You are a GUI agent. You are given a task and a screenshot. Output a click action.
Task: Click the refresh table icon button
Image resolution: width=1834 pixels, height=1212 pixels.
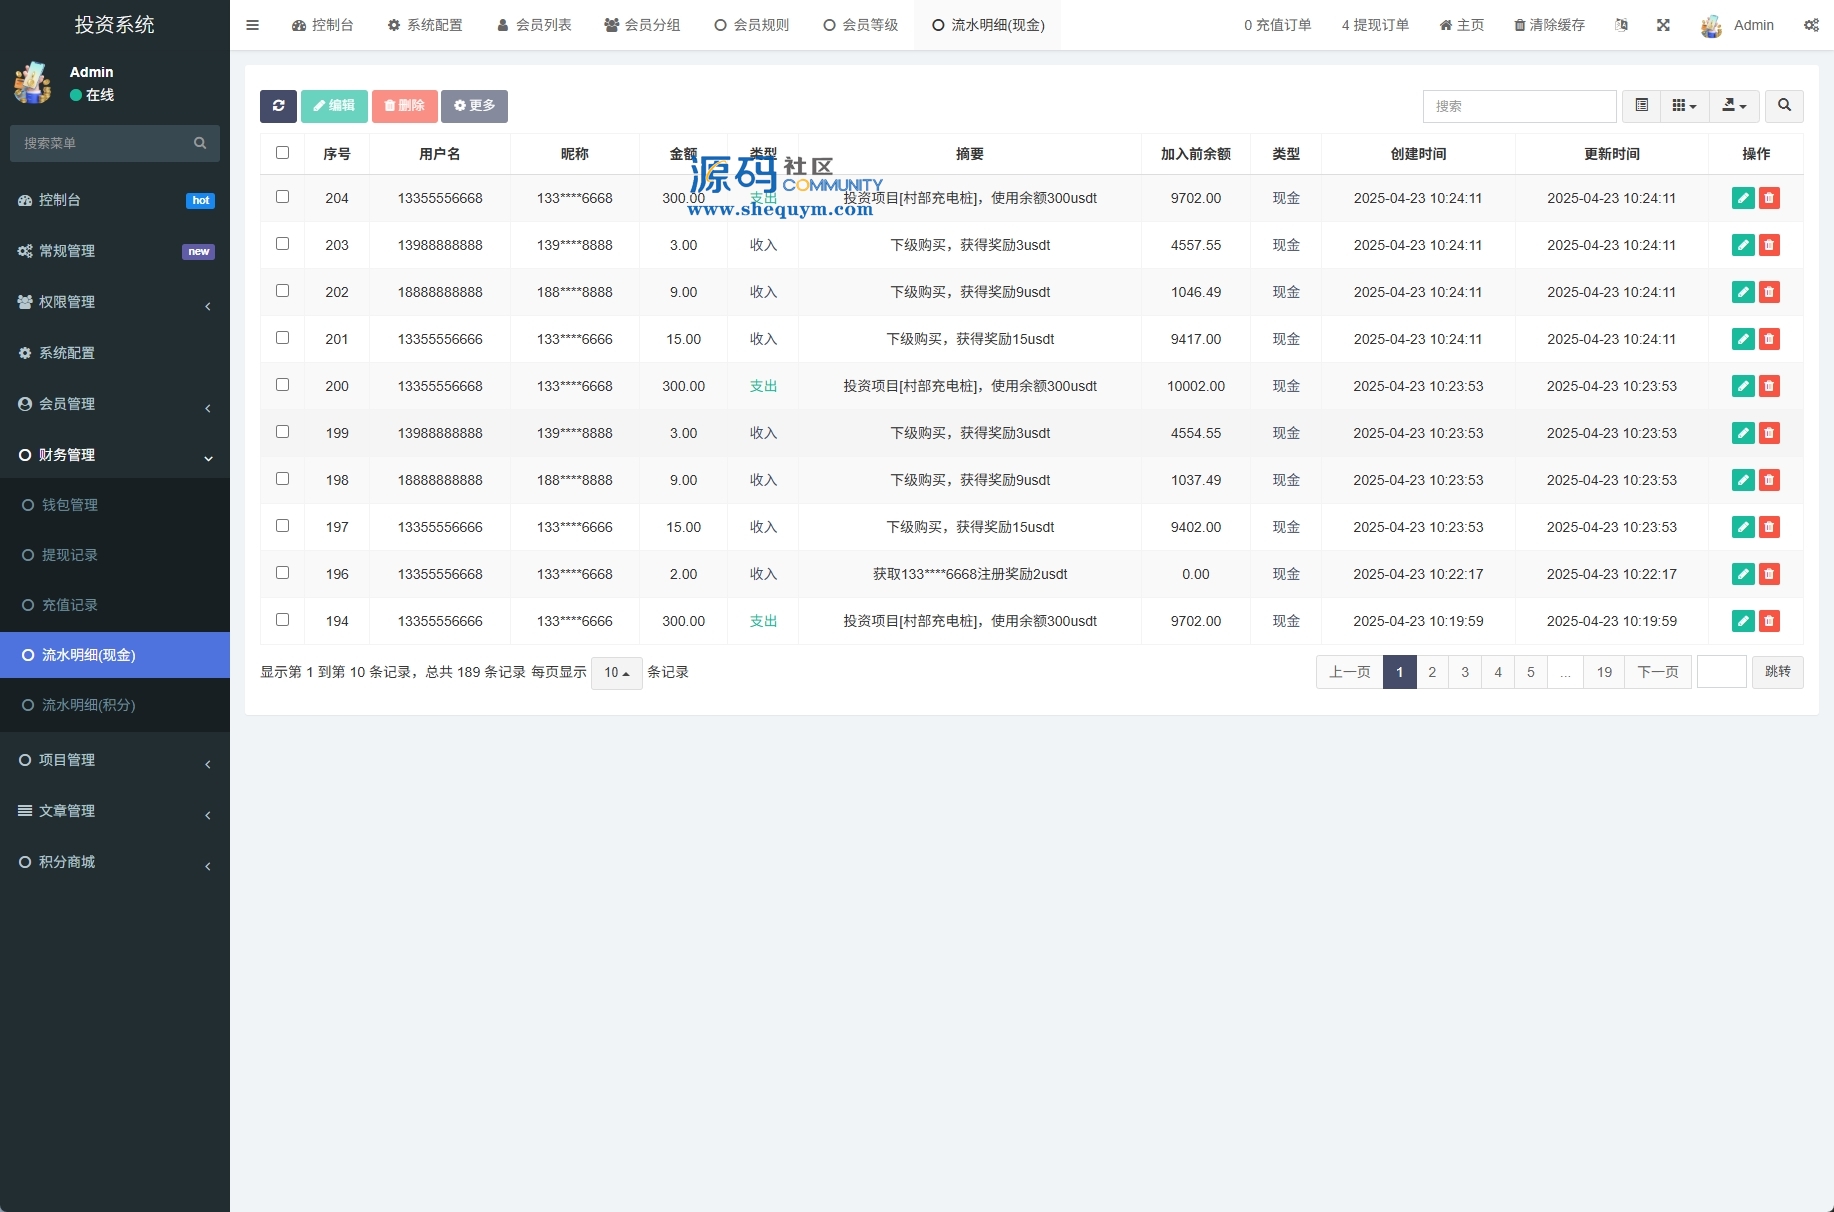pyautogui.click(x=278, y=106)
